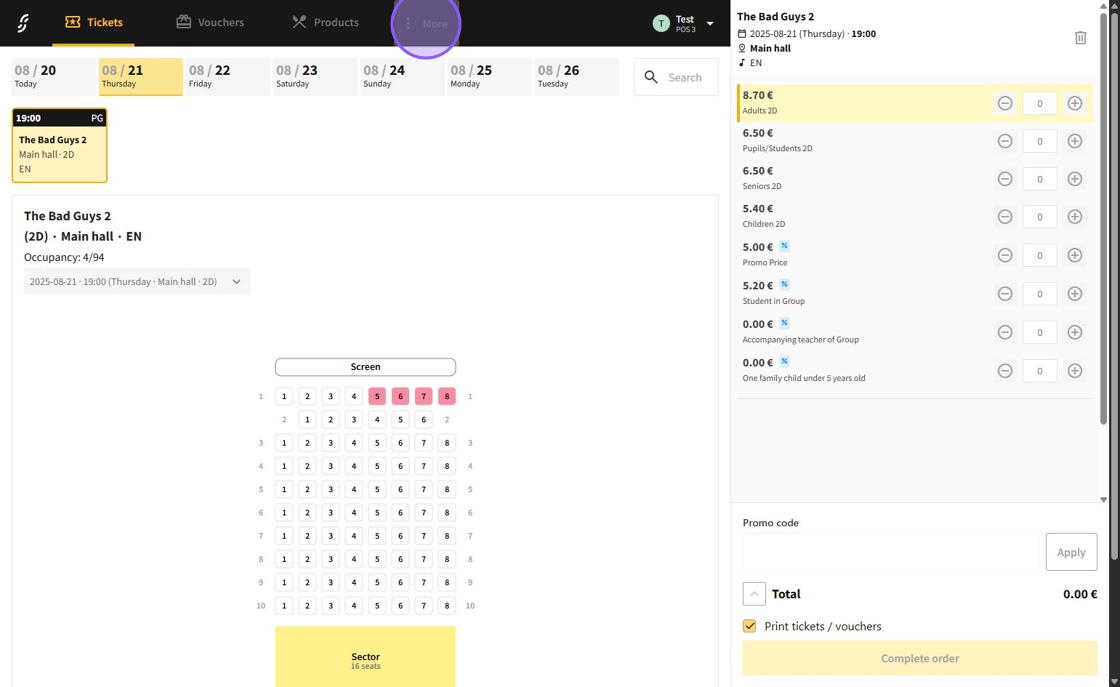Image resolution: width=1120 pixels, height=687 pixels.
Task: Switch to the Vouchers tab
Action: coord(210,22)
